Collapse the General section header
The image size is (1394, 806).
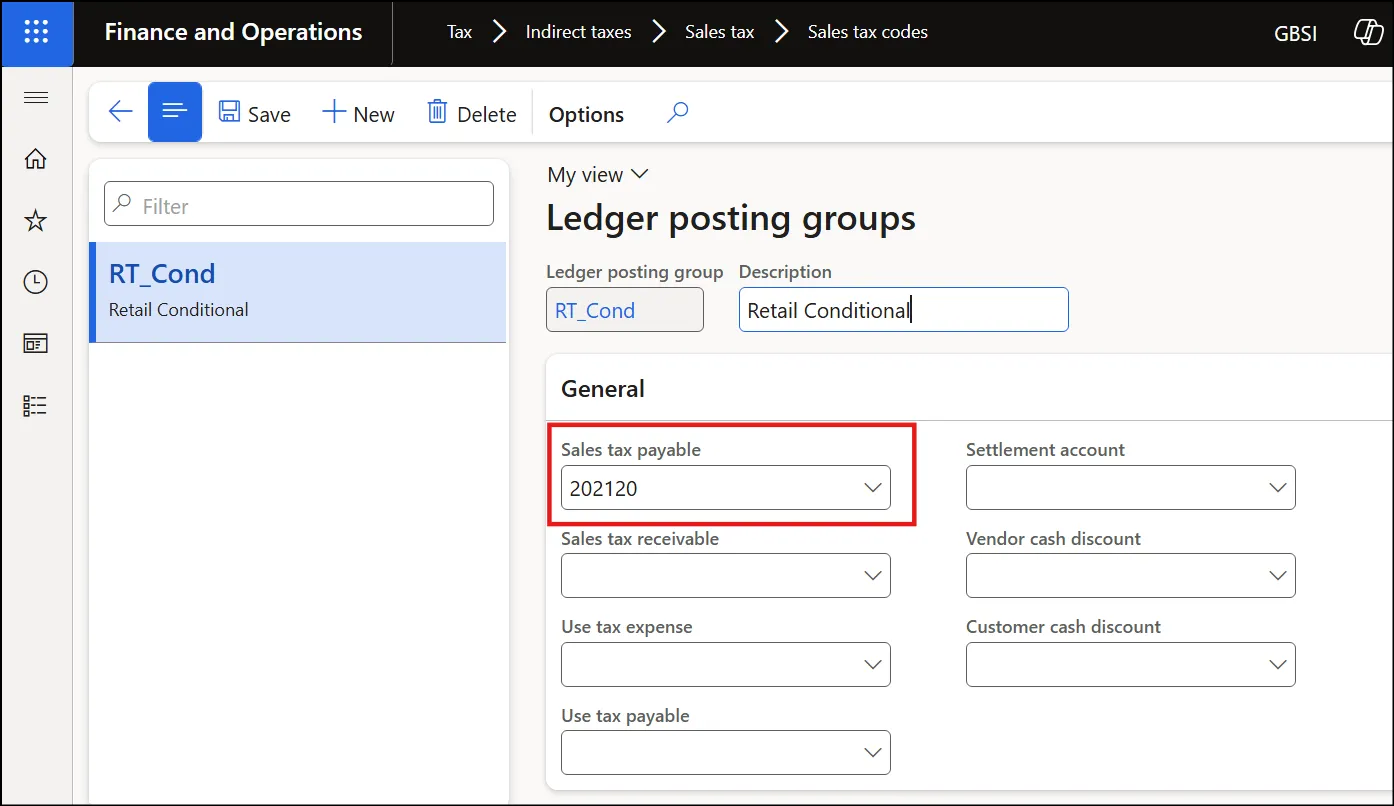tap(603, 388)
